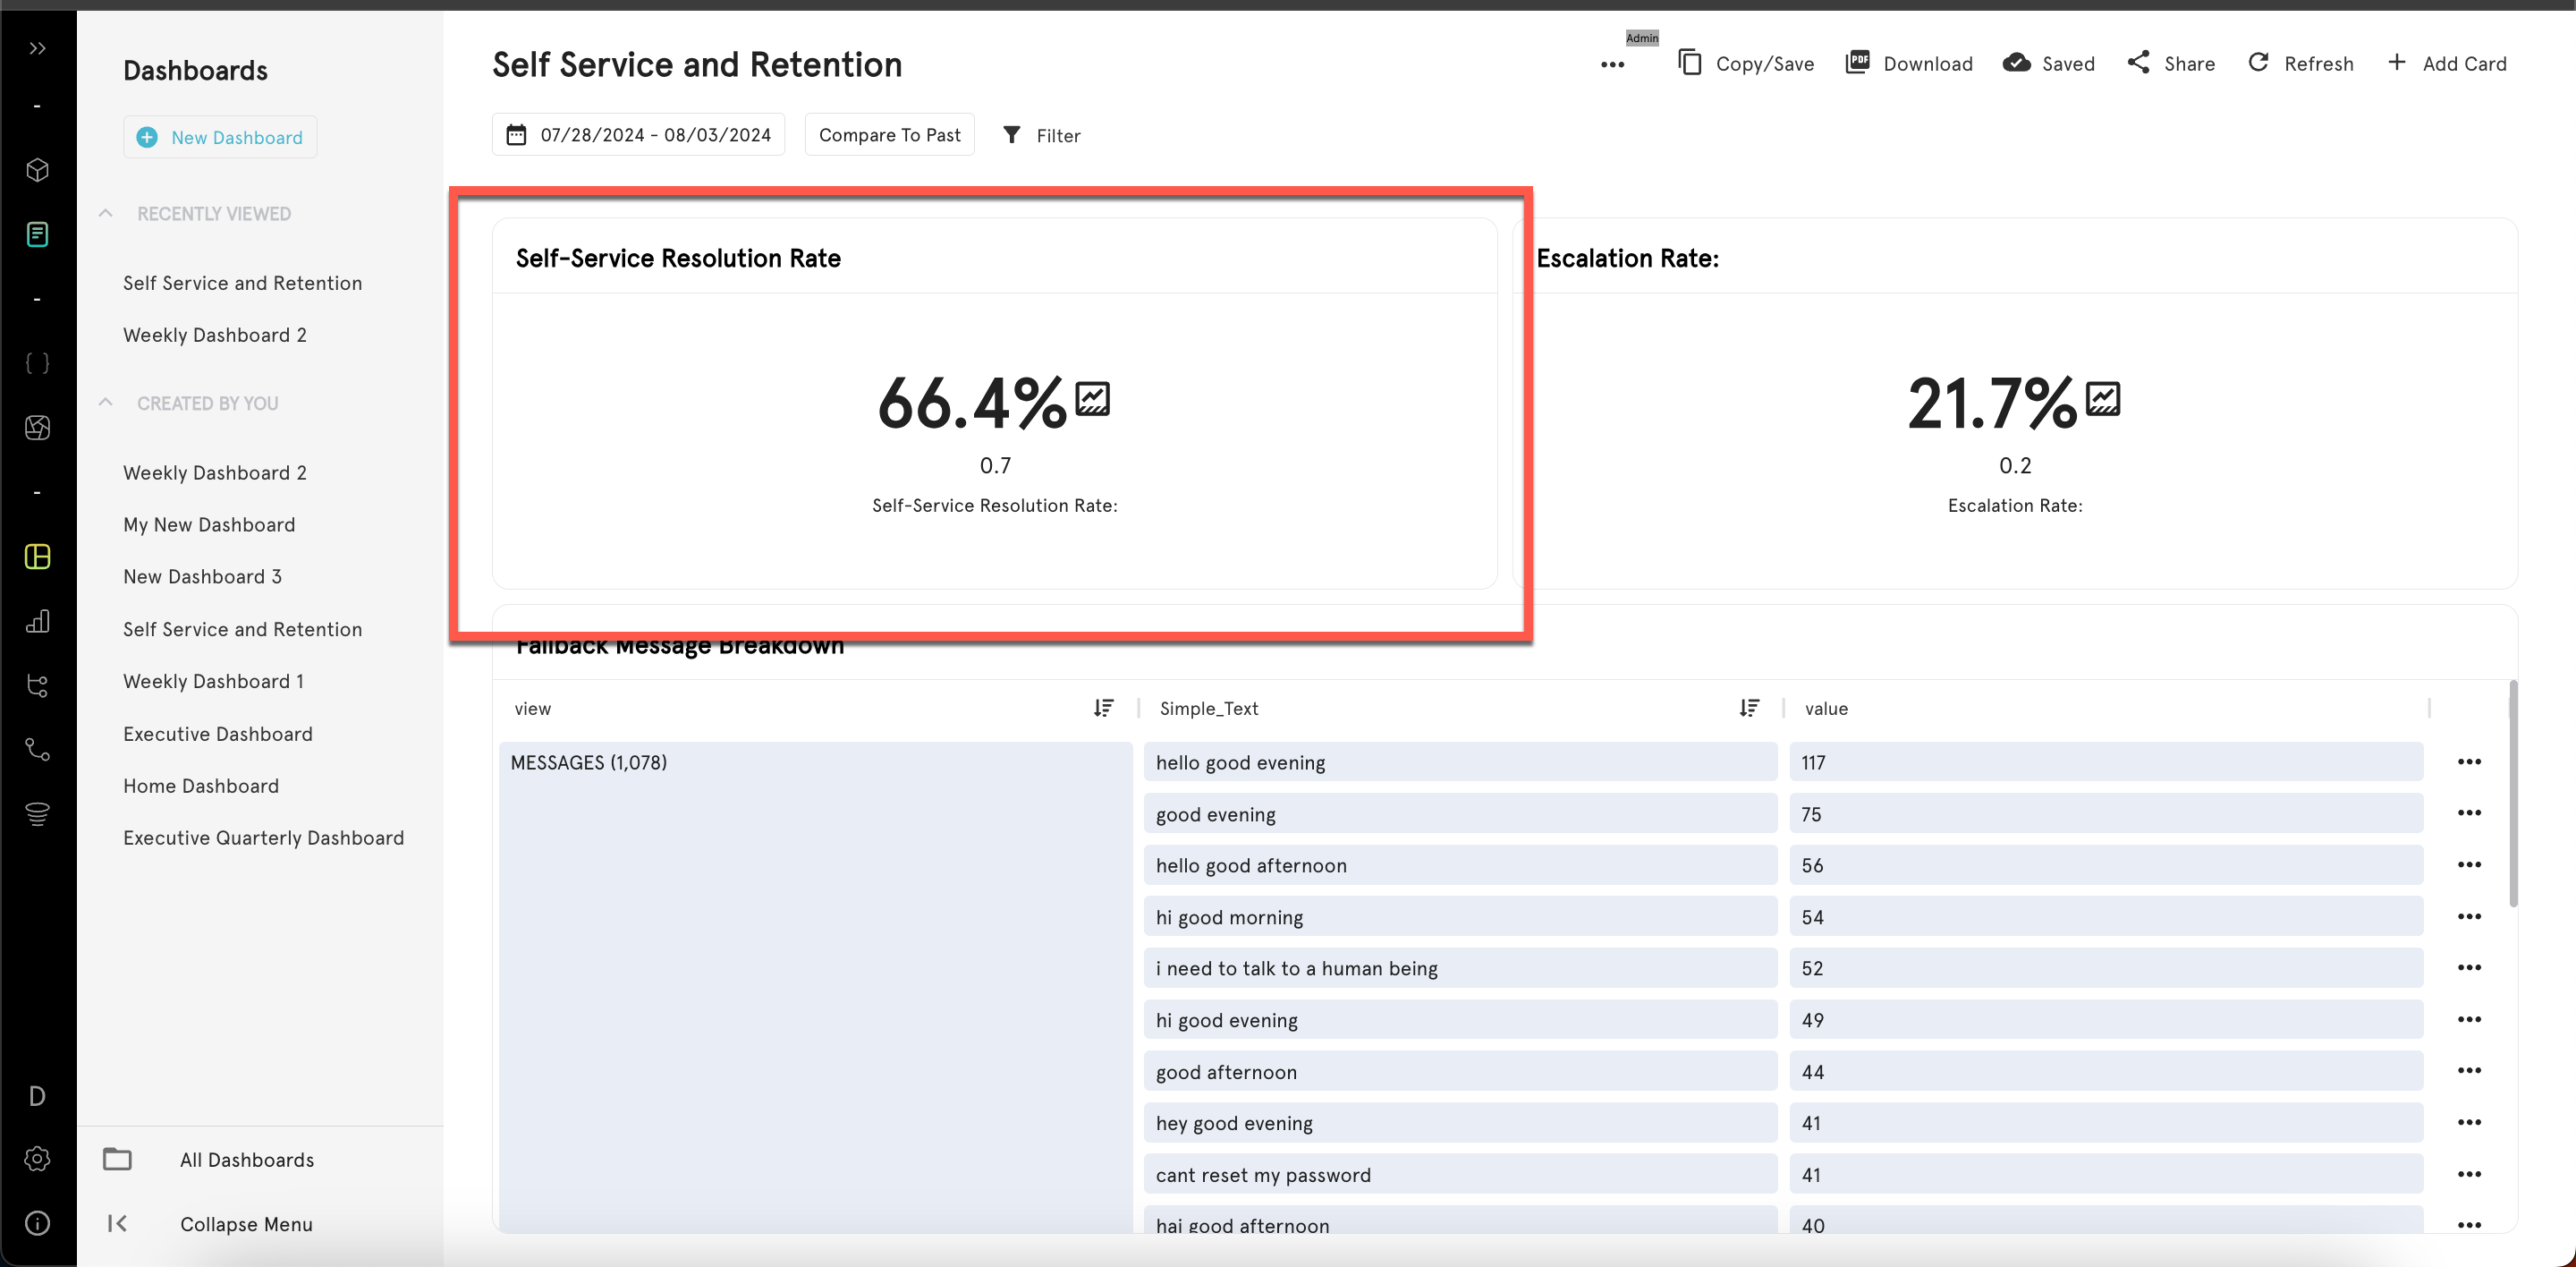Open the D user avatar

pyautogui.click(x=38, y=1096)
